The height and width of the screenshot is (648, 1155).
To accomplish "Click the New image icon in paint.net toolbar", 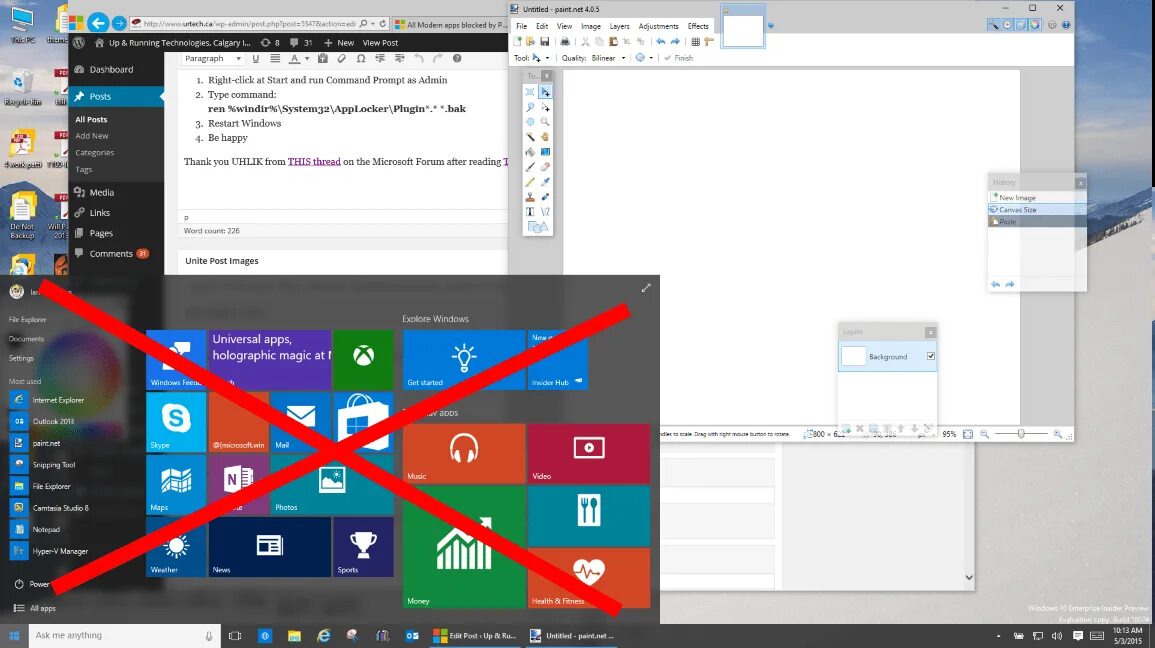I will tap(517, 41).
